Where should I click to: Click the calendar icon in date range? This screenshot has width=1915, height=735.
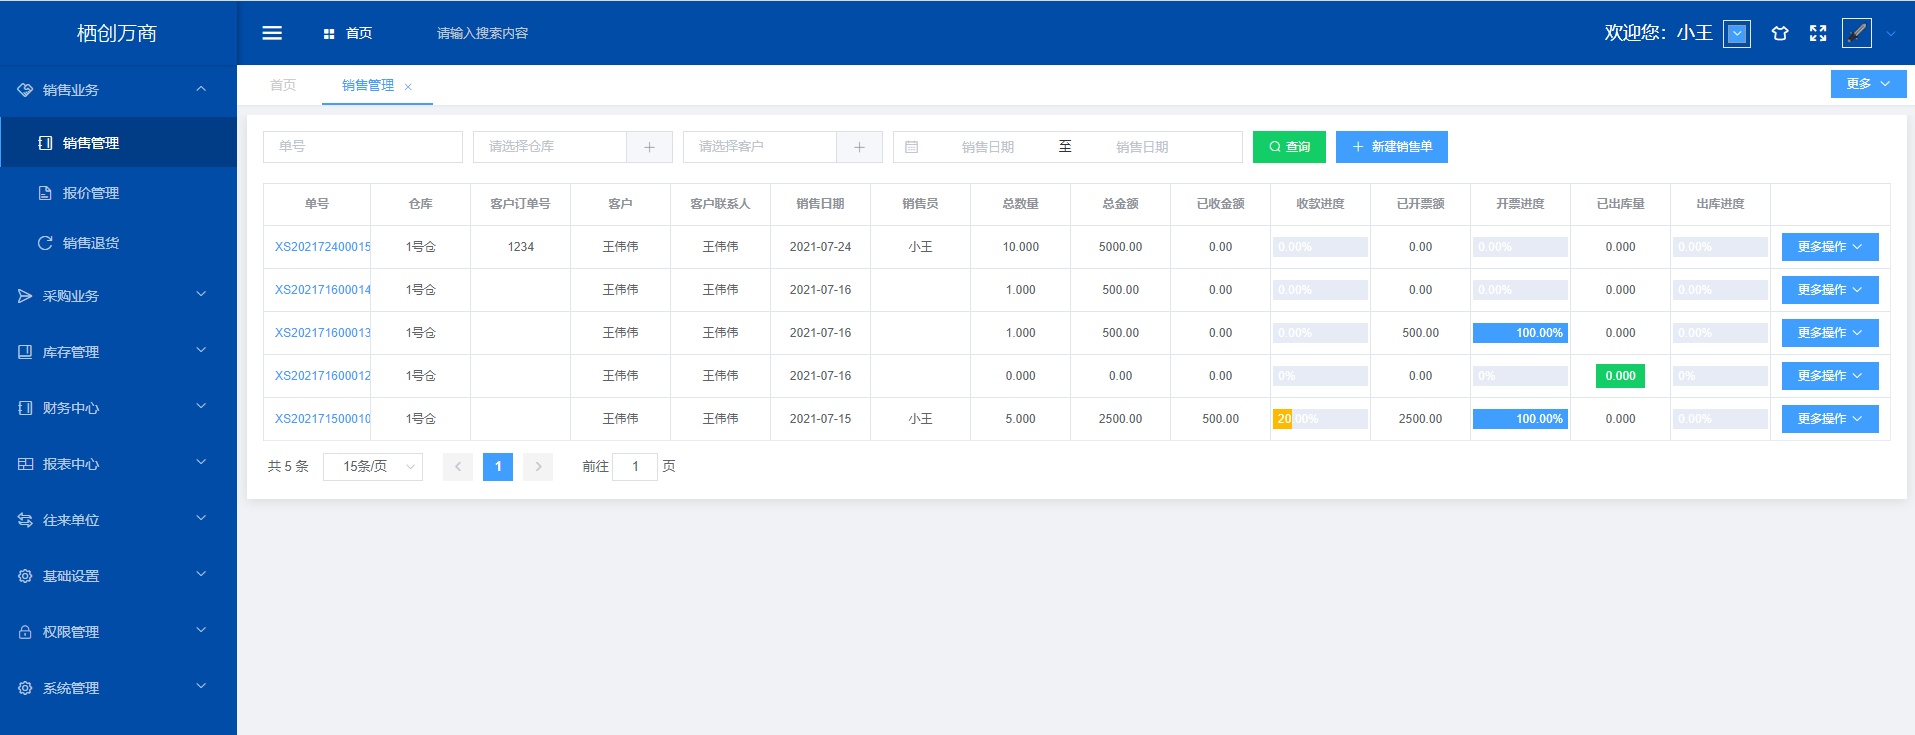(x=912, y=147)
